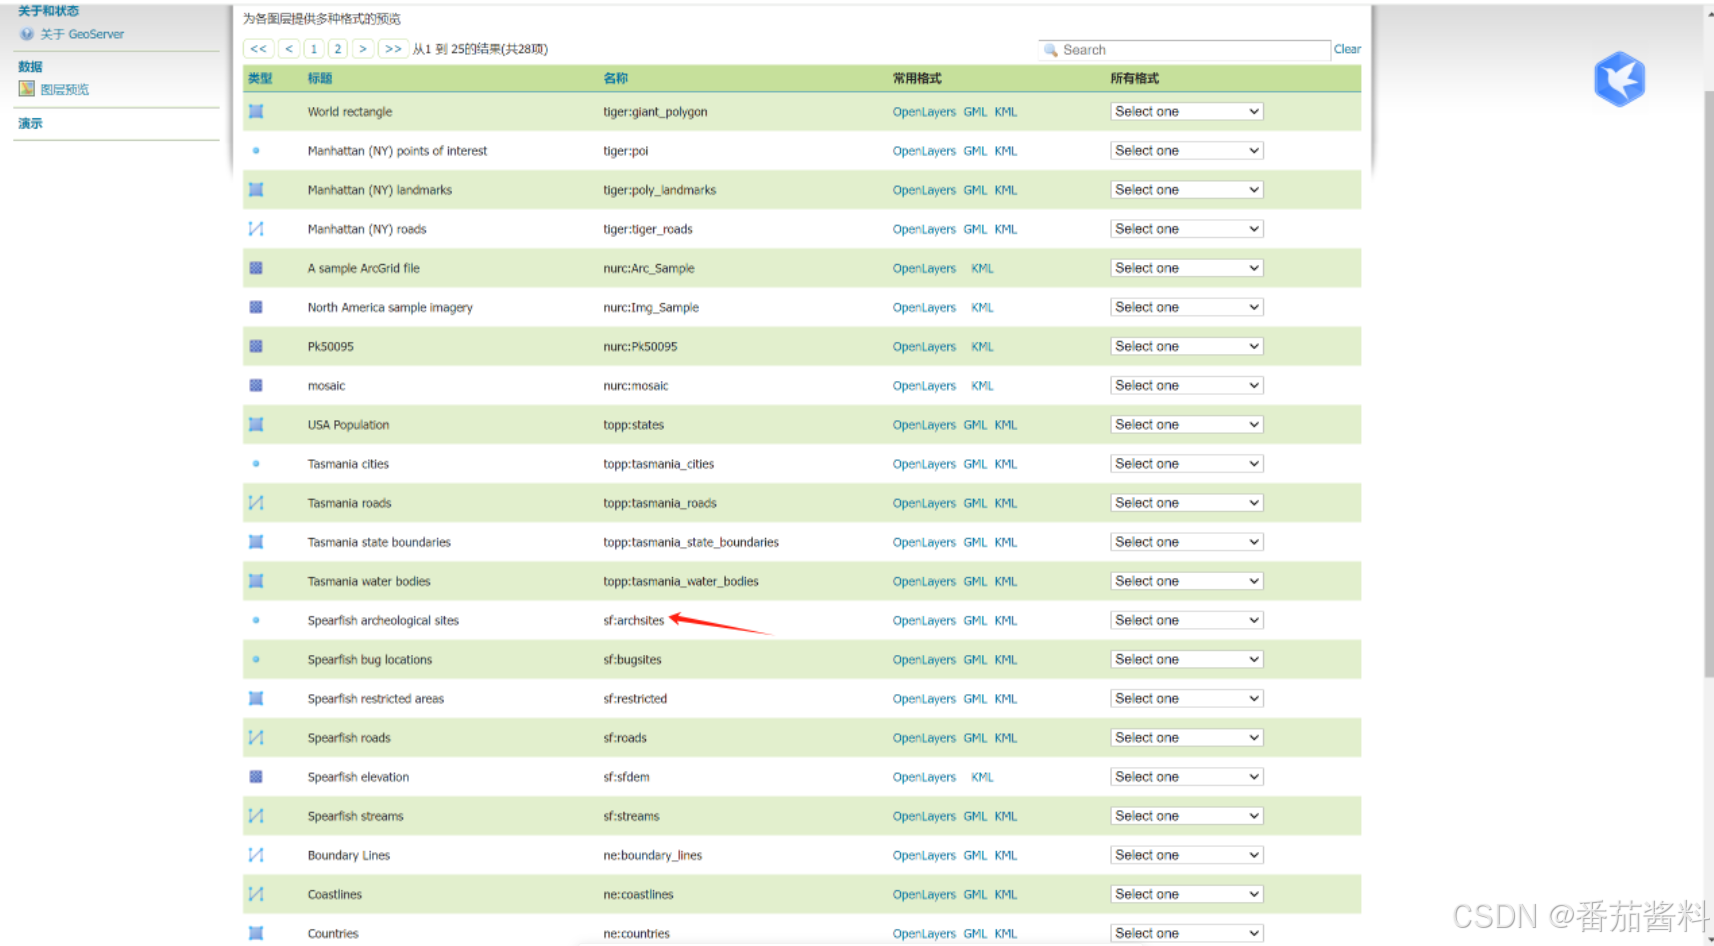1714x946 pixels.
Task: Jump to results page 2
Action: (x=338, y=49)
